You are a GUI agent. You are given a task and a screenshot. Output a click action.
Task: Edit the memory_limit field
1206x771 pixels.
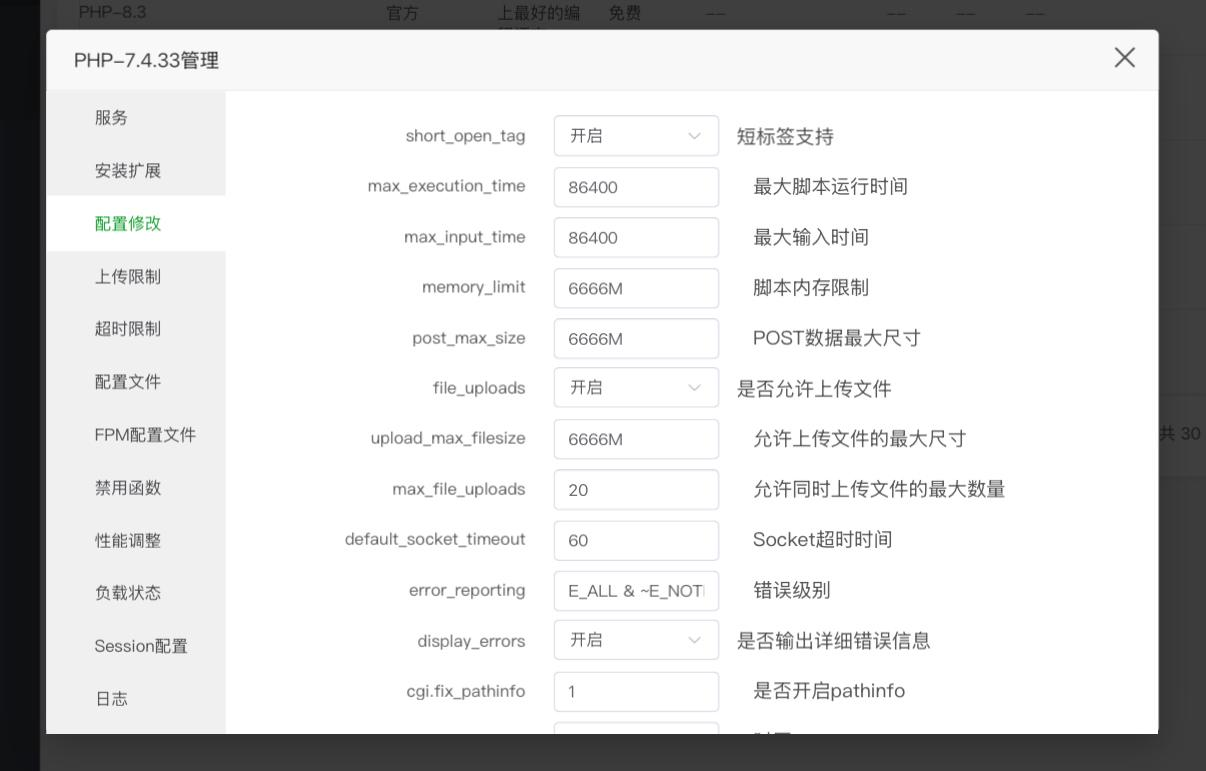636,288
